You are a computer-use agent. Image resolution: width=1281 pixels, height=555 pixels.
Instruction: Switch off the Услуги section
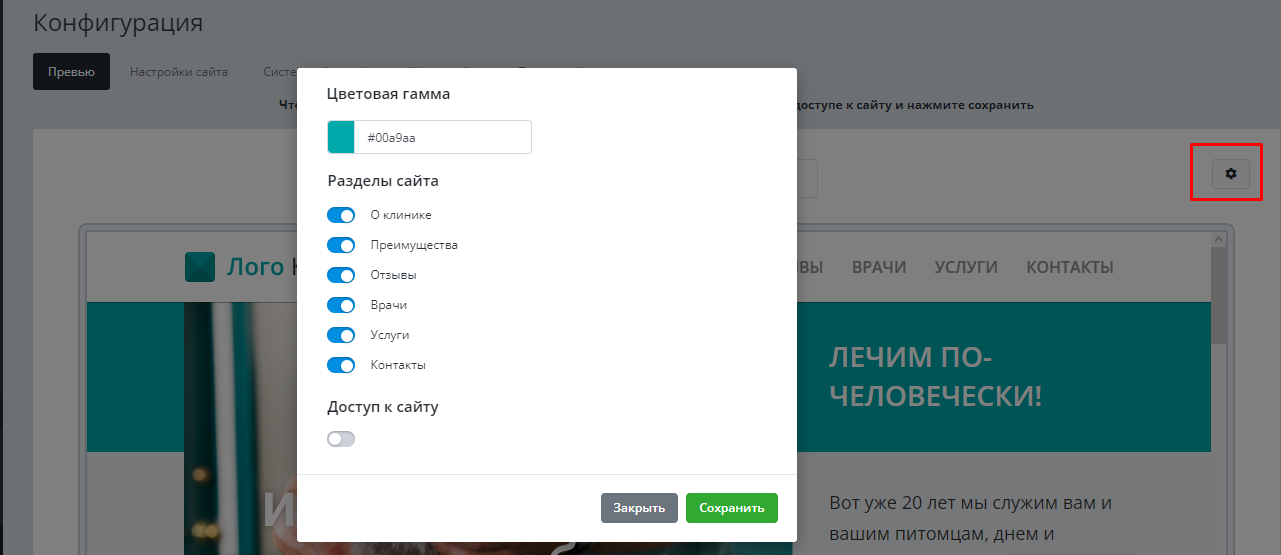tap(341, 335)
